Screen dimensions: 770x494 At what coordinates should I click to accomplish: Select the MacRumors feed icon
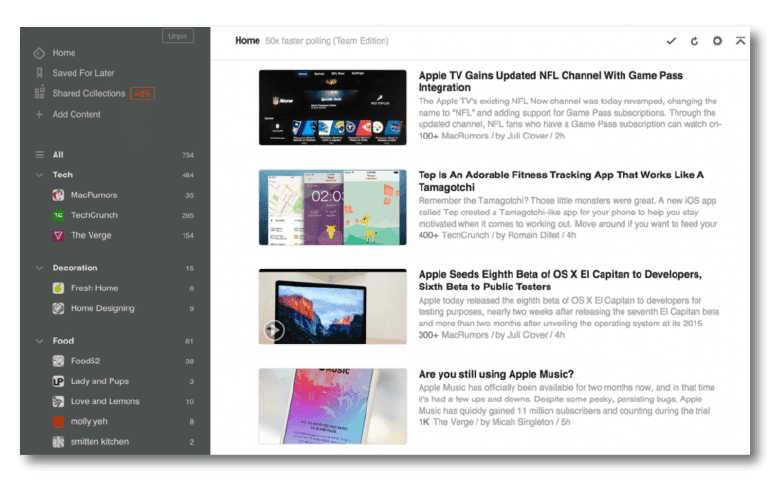(59, 195)
